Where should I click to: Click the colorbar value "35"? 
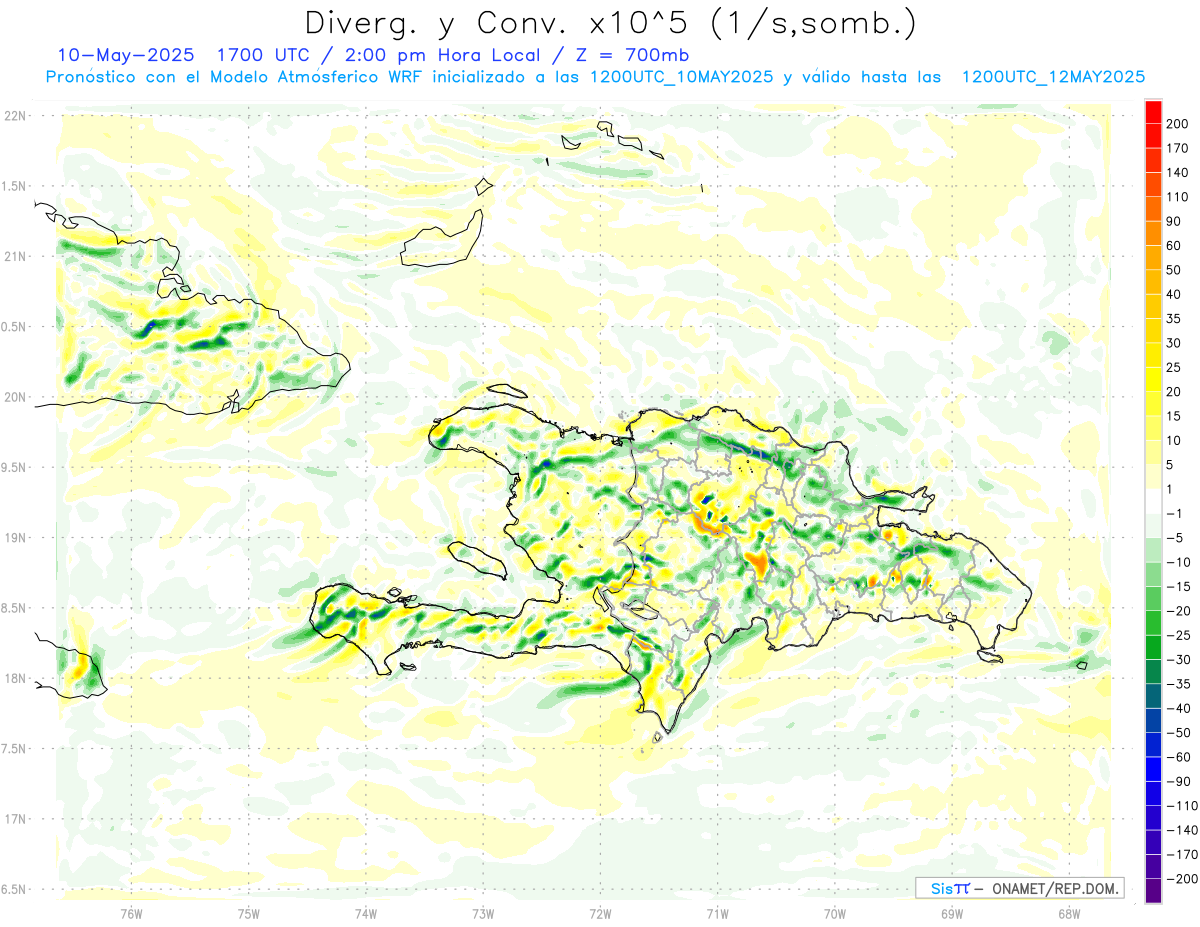(x=1174, y=319)
